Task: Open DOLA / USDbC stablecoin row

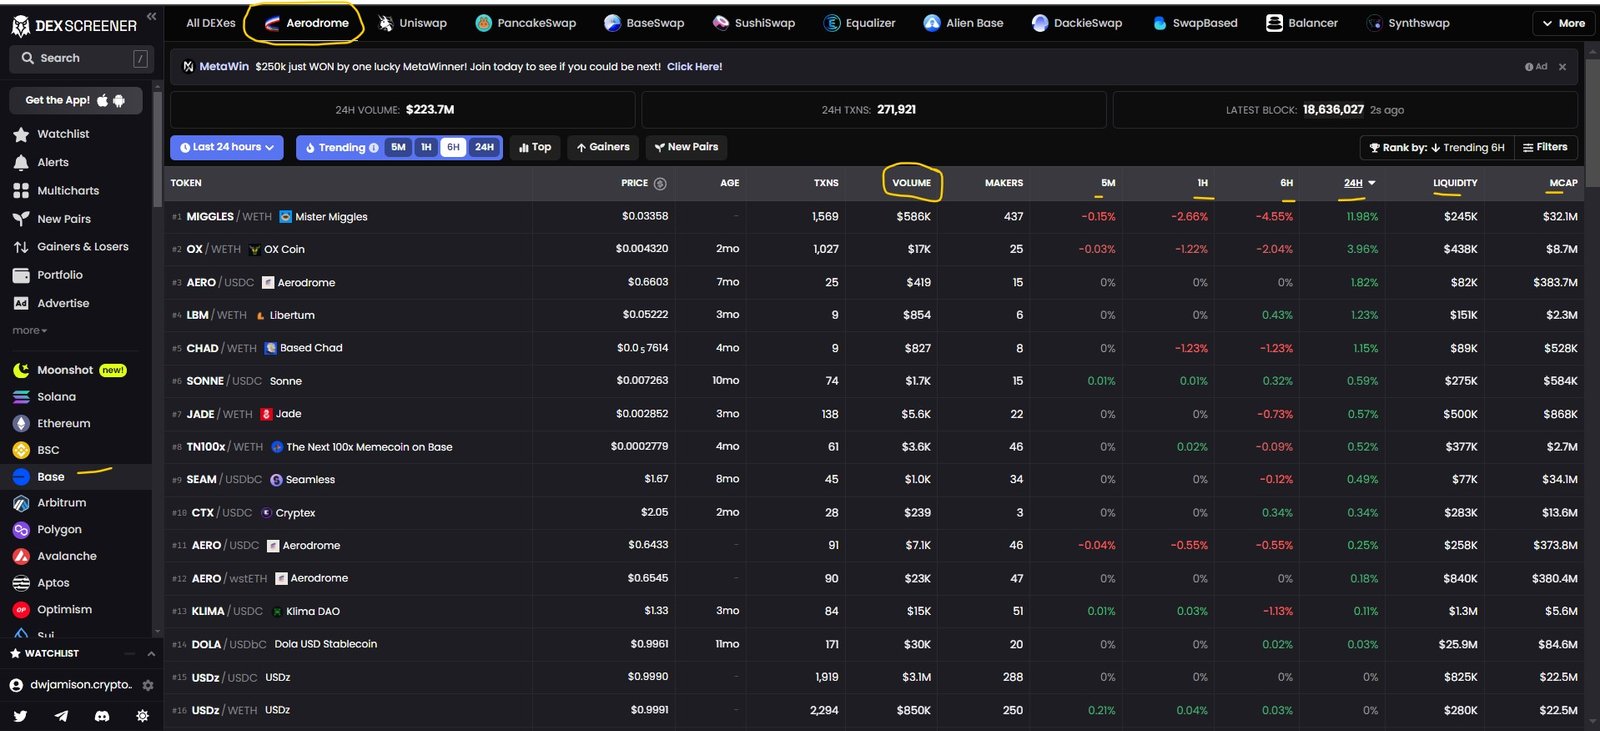Action: tap(874, 644)
